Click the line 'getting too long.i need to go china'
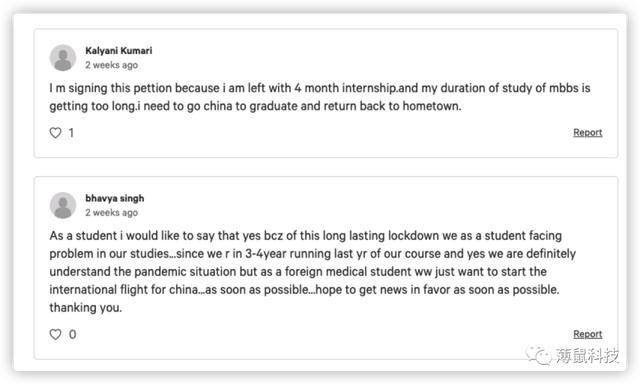Screen dimensions: 640x384 255,106
